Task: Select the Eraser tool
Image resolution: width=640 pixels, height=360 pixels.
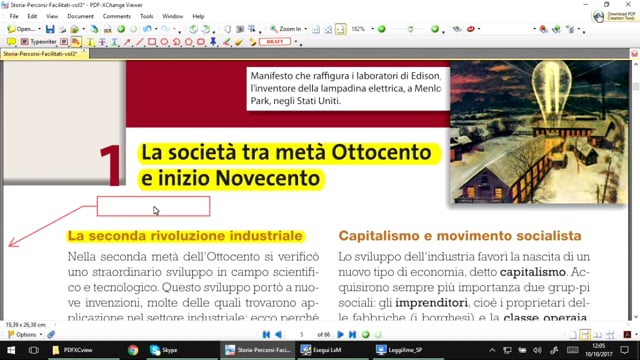Action: (x=239, y=42)
